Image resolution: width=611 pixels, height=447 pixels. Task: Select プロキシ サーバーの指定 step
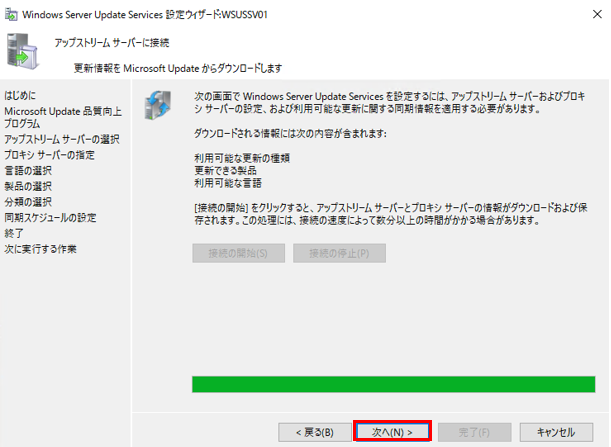pos(49,155)
